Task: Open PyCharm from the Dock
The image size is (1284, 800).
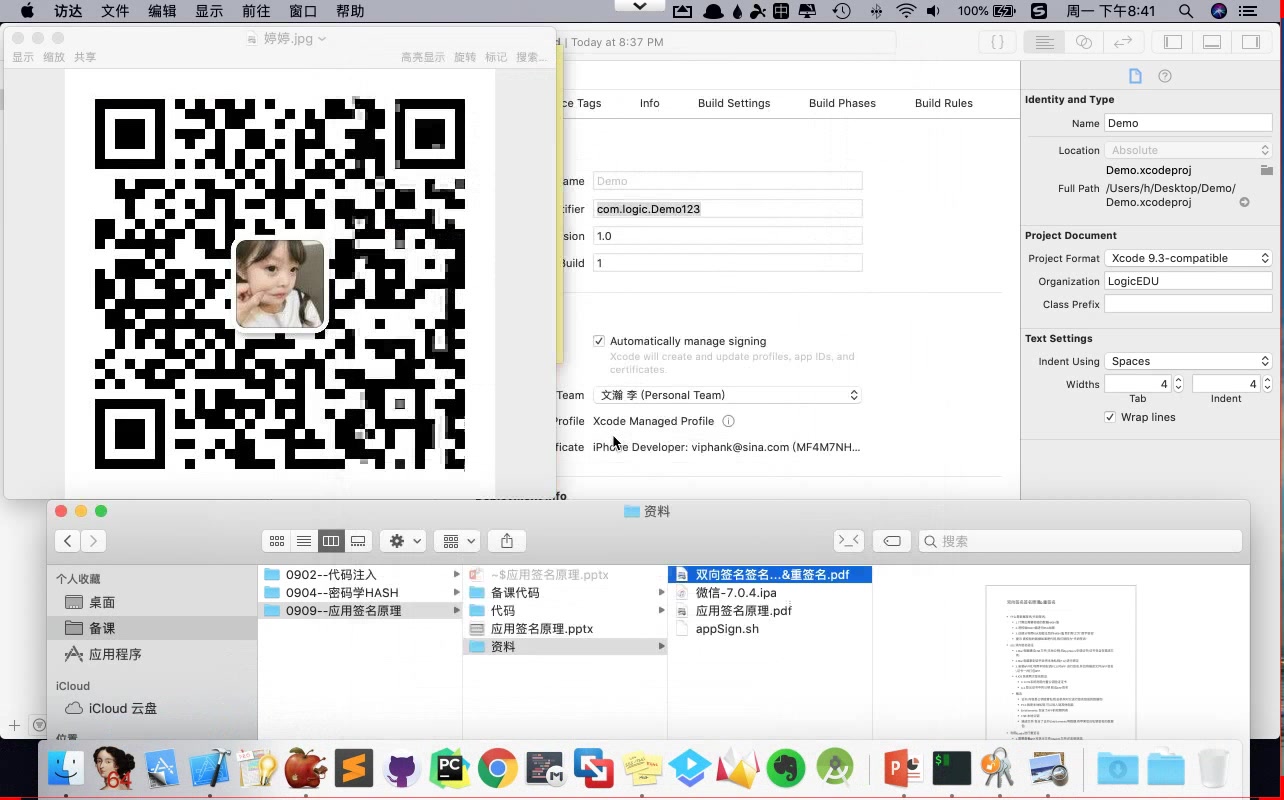Action: tap(450, 769)
